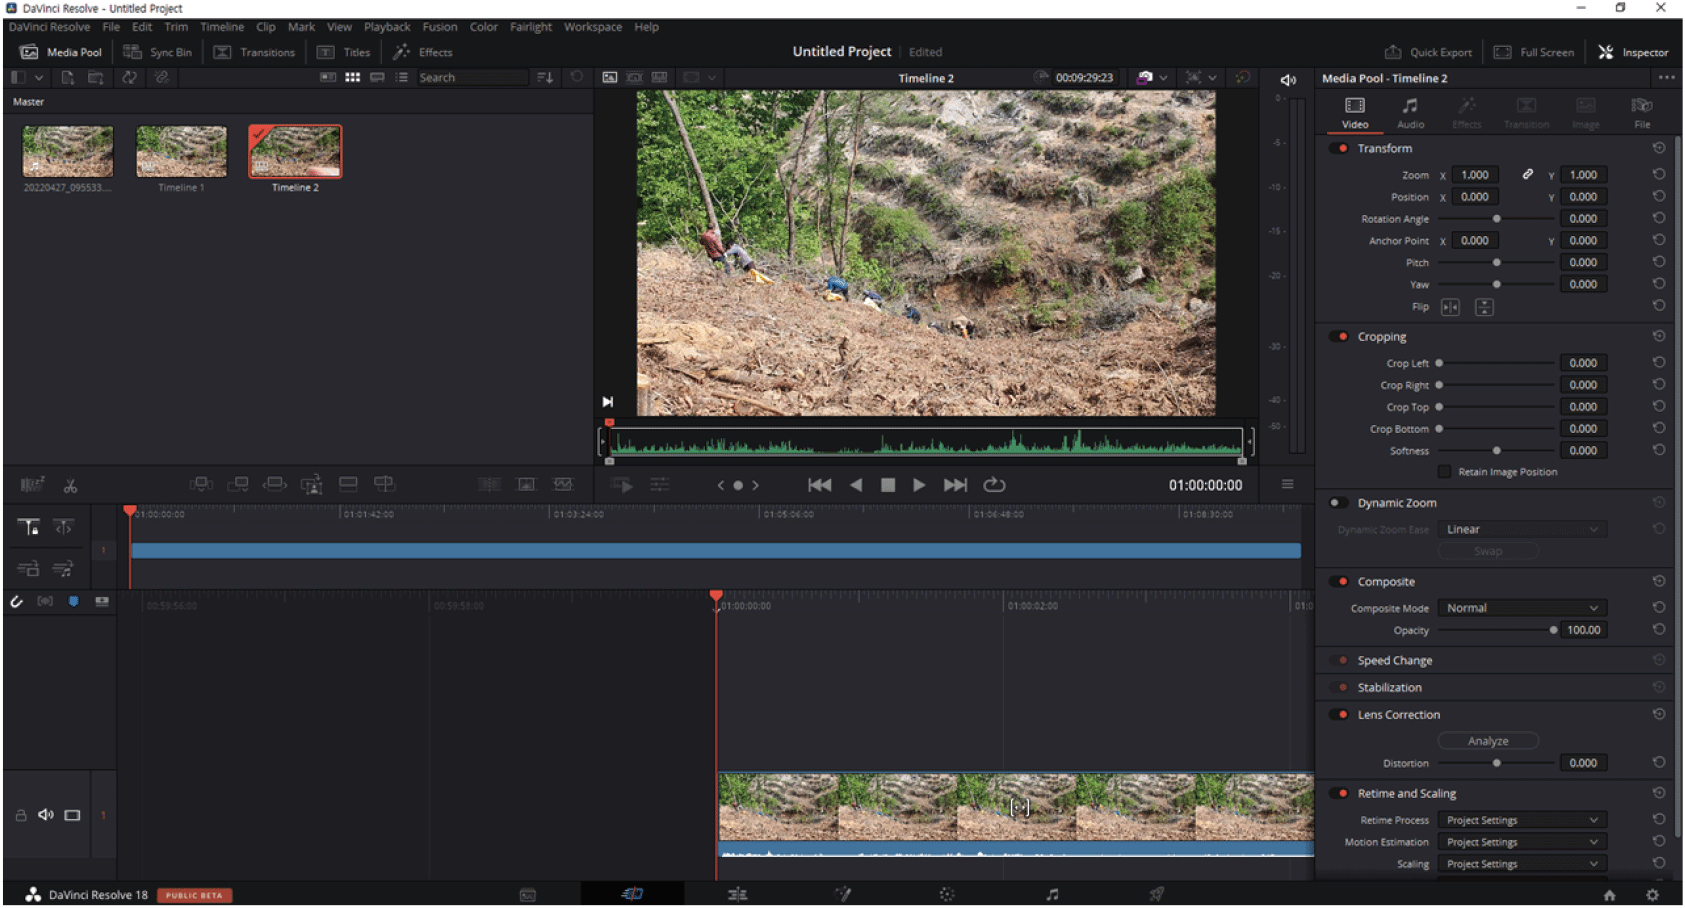Select the split clip scissors tool
The height and width of the screenshot is (908, 1685).
point(70,486)
